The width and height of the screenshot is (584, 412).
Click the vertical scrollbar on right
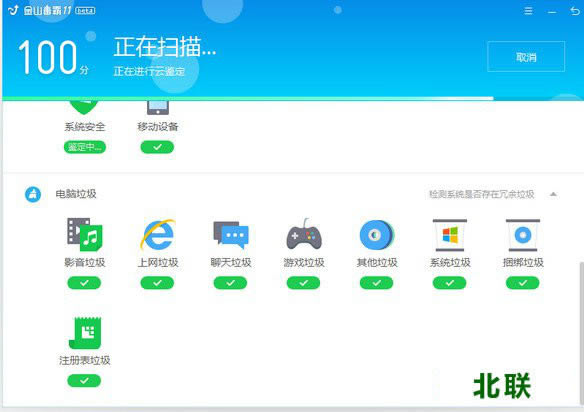click(x=581, y=333)
